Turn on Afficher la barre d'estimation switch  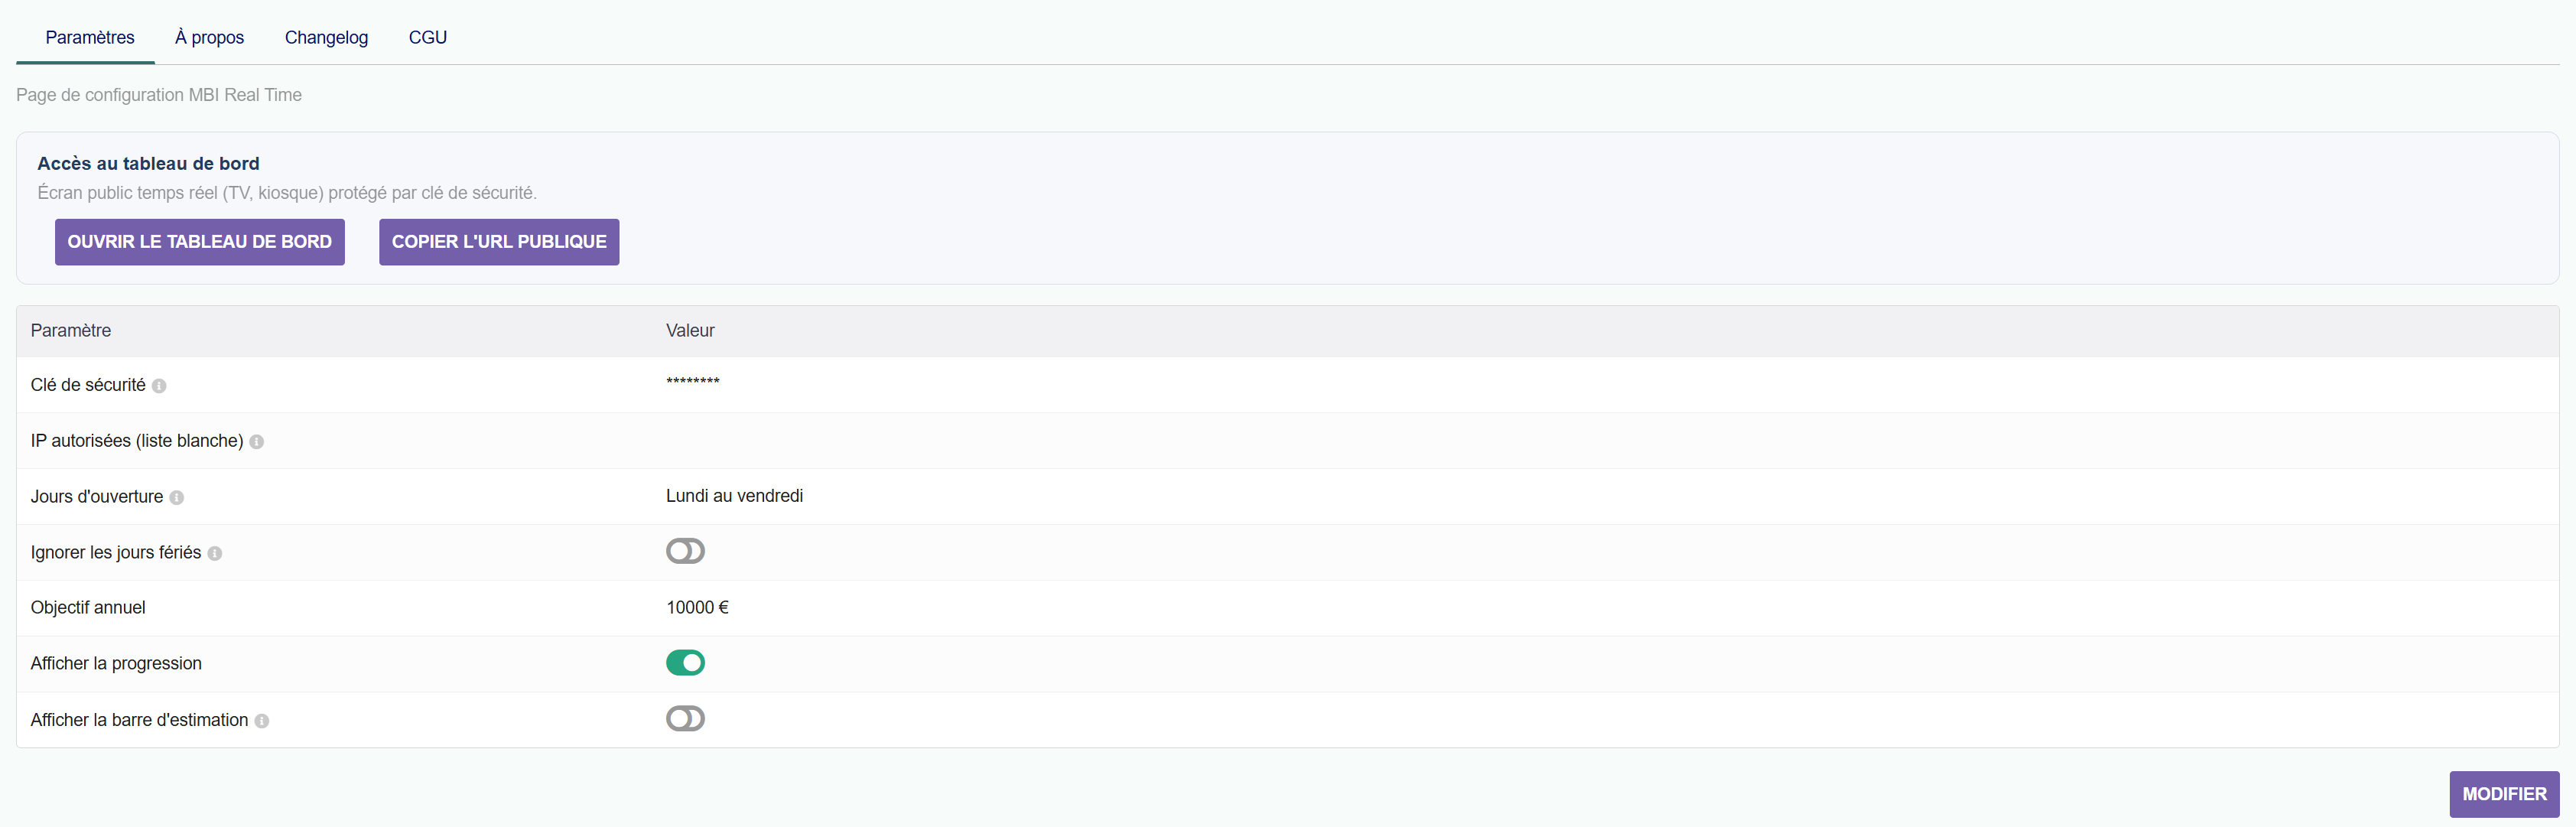685,719
